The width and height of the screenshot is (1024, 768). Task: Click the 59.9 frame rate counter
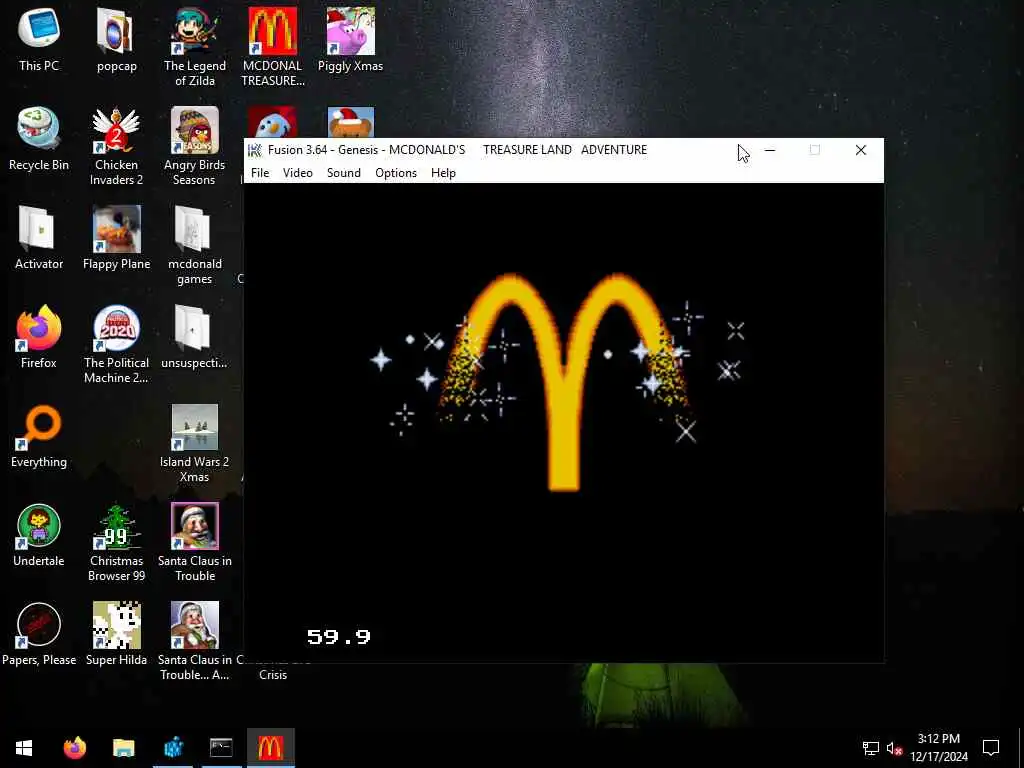tap(339, 637)
